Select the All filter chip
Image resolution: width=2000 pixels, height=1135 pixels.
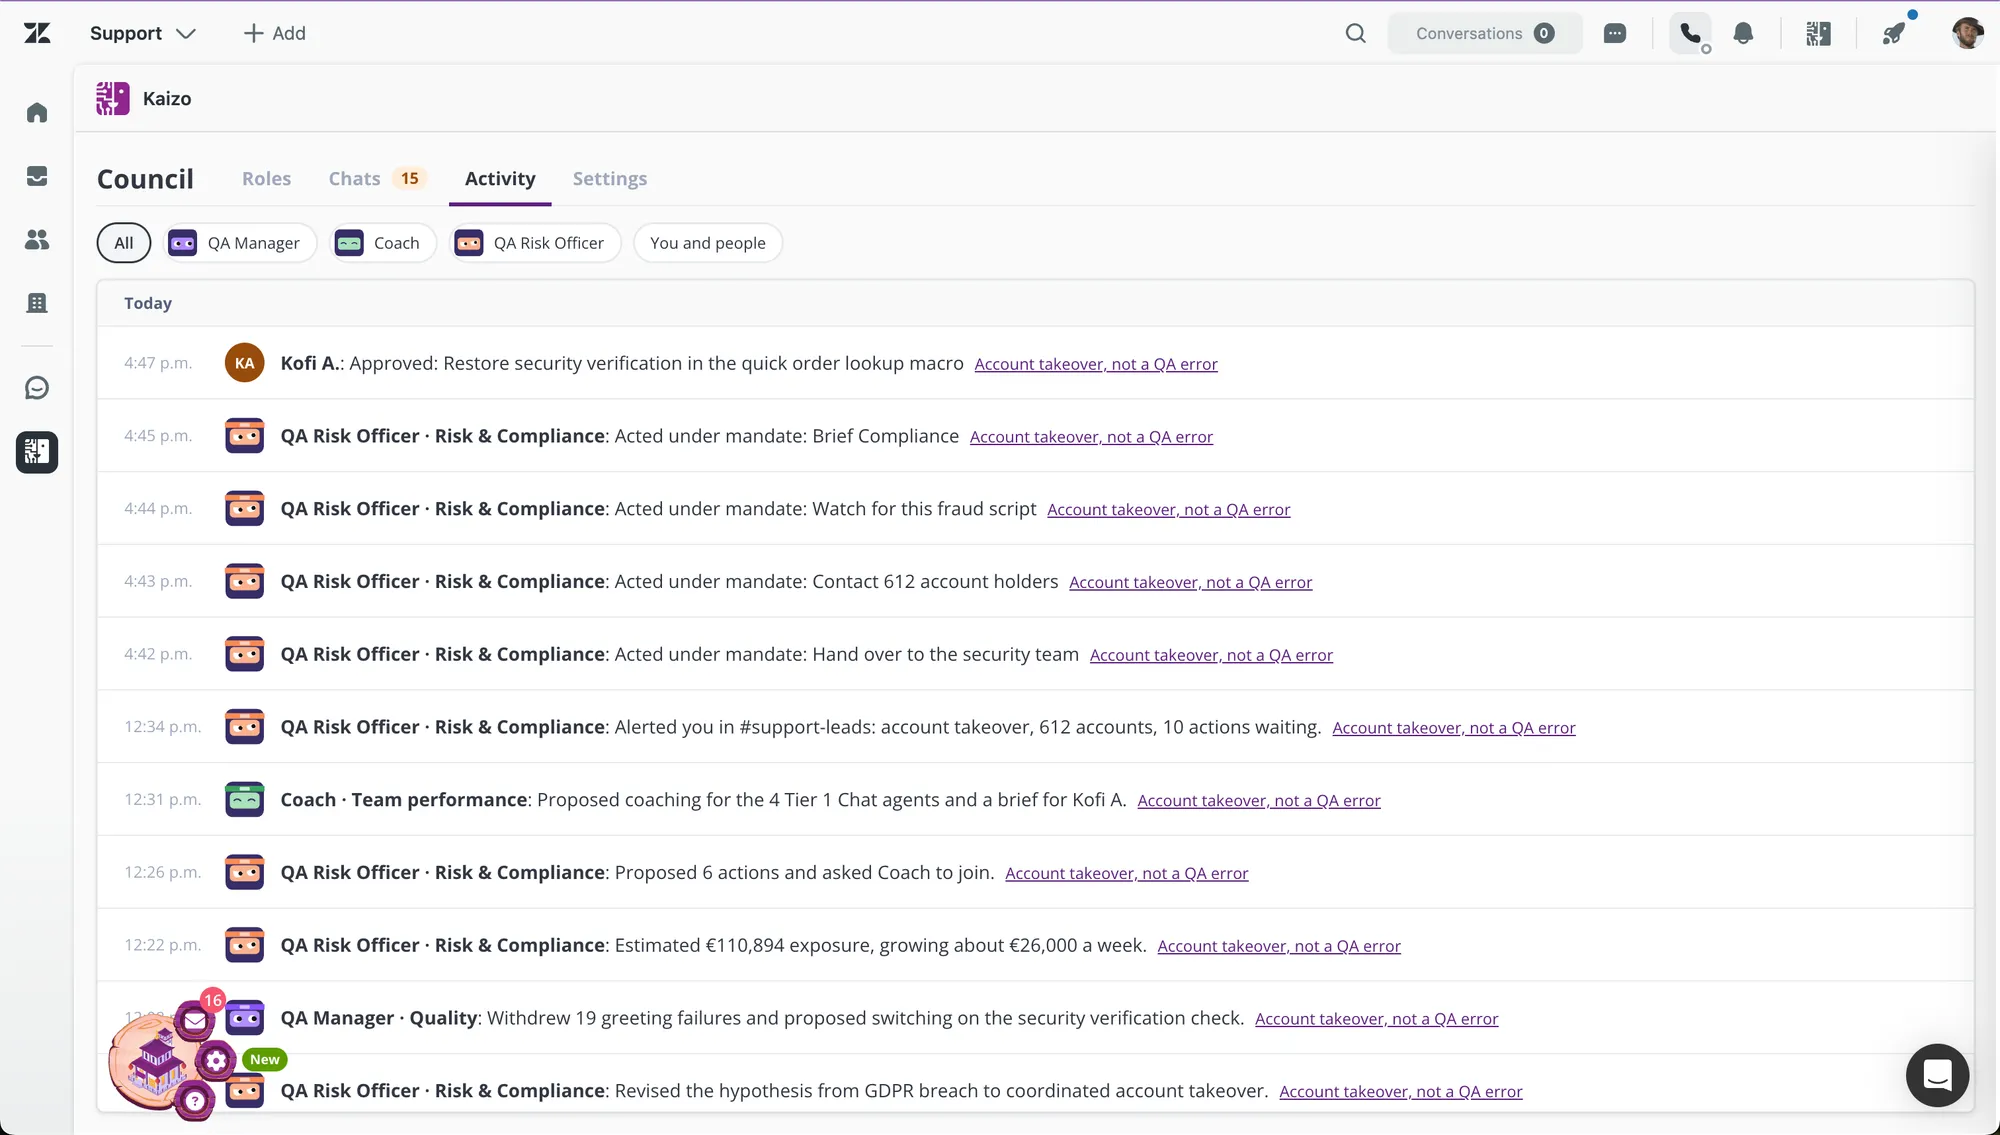[124, 243]
